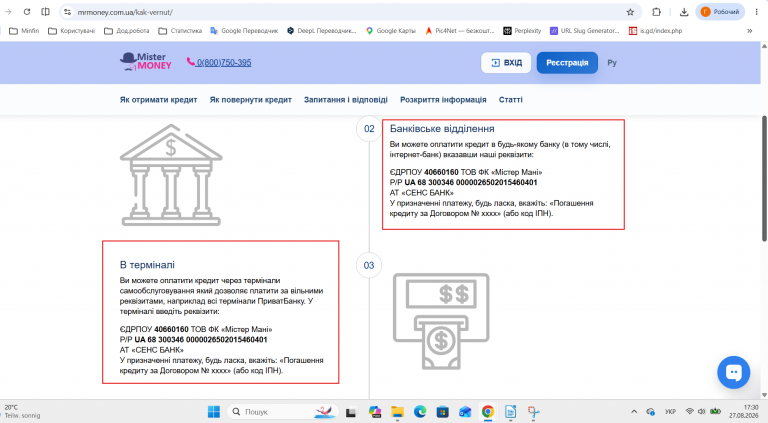Call the 0(800)750-395 phone link

(x=219, y=62)
